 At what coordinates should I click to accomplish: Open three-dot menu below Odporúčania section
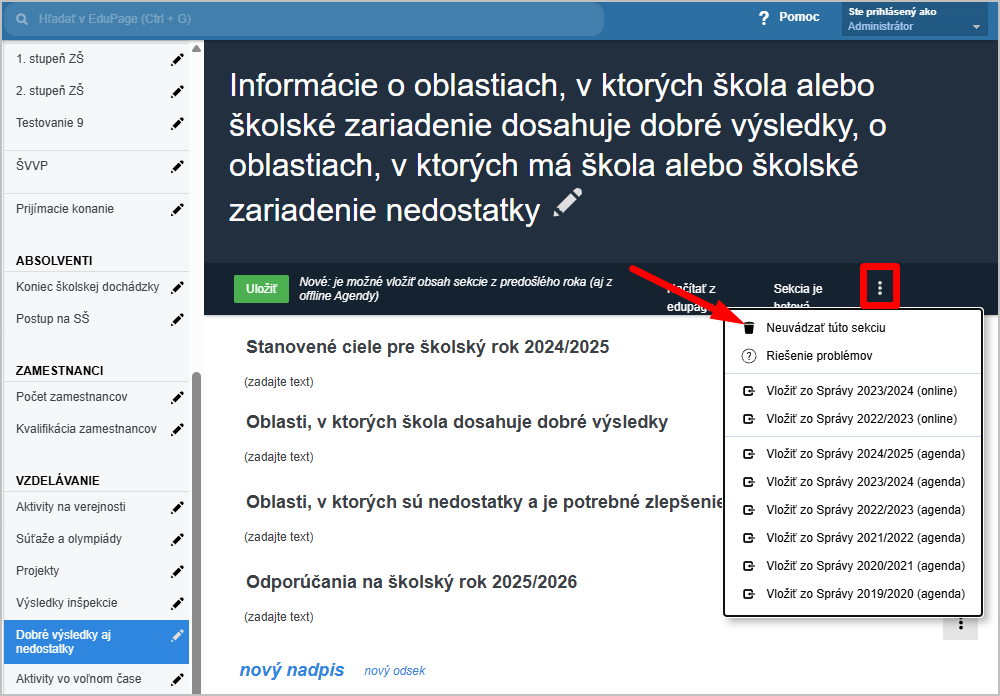point(960,624)
